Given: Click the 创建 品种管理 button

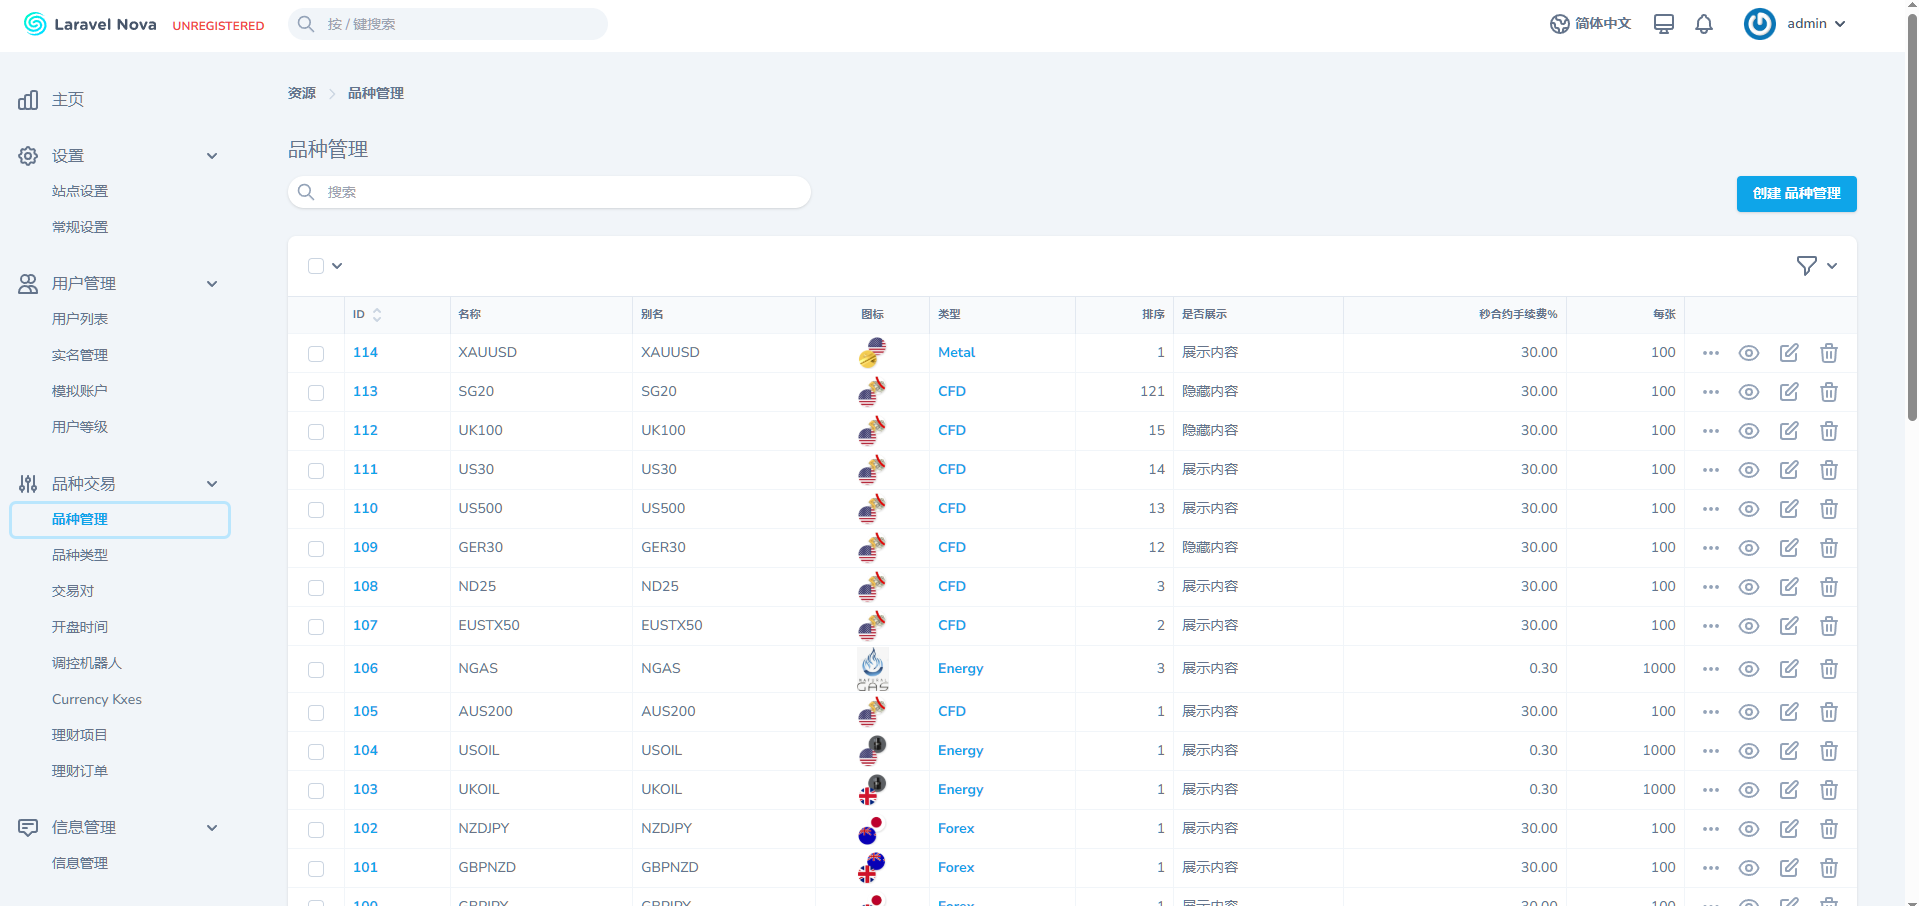Looking at the screenshot, I should pos(1796,194).
